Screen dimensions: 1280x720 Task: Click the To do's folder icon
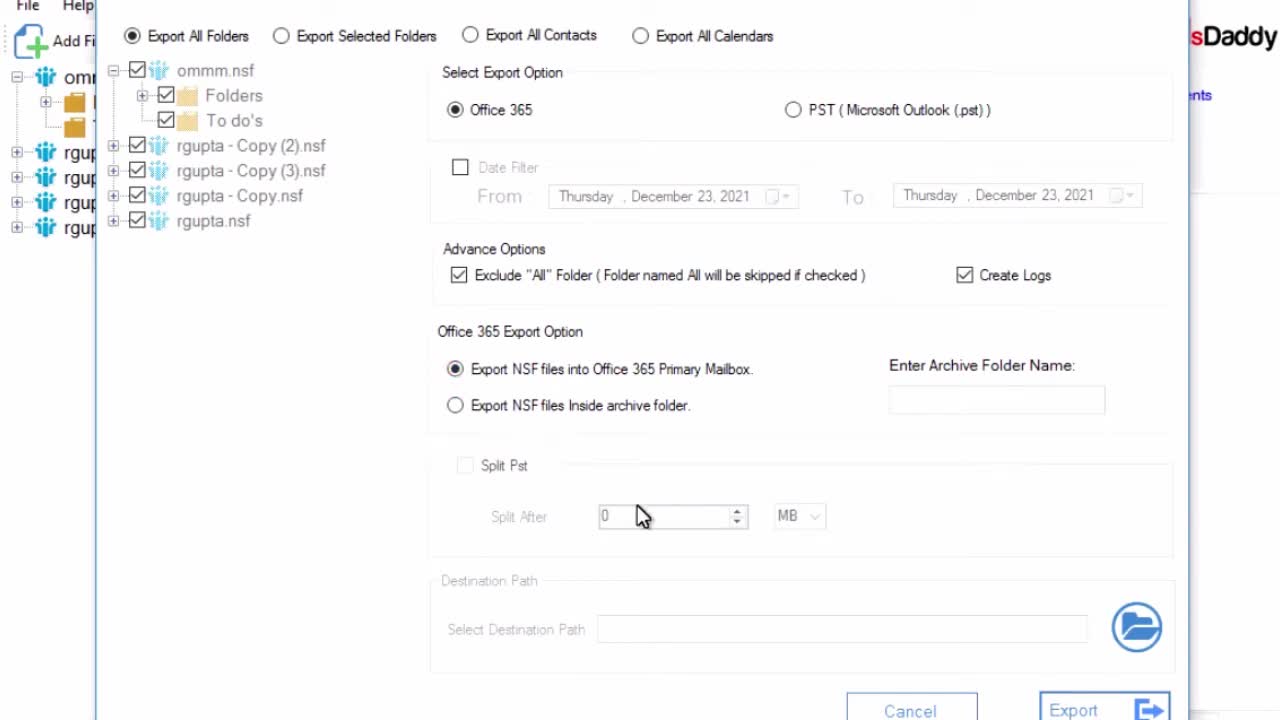(188, 121)
